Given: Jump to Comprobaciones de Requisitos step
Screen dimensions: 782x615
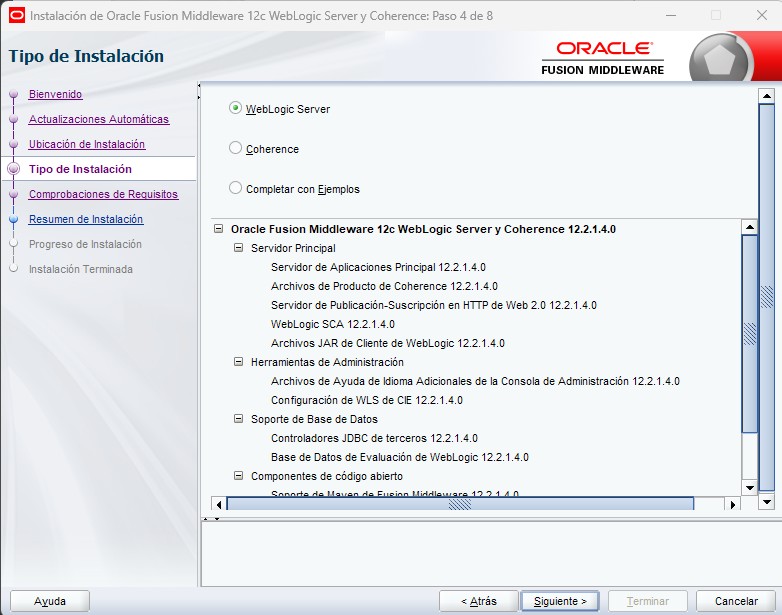Looking at the screenshot, I should (x=103, y=194).
